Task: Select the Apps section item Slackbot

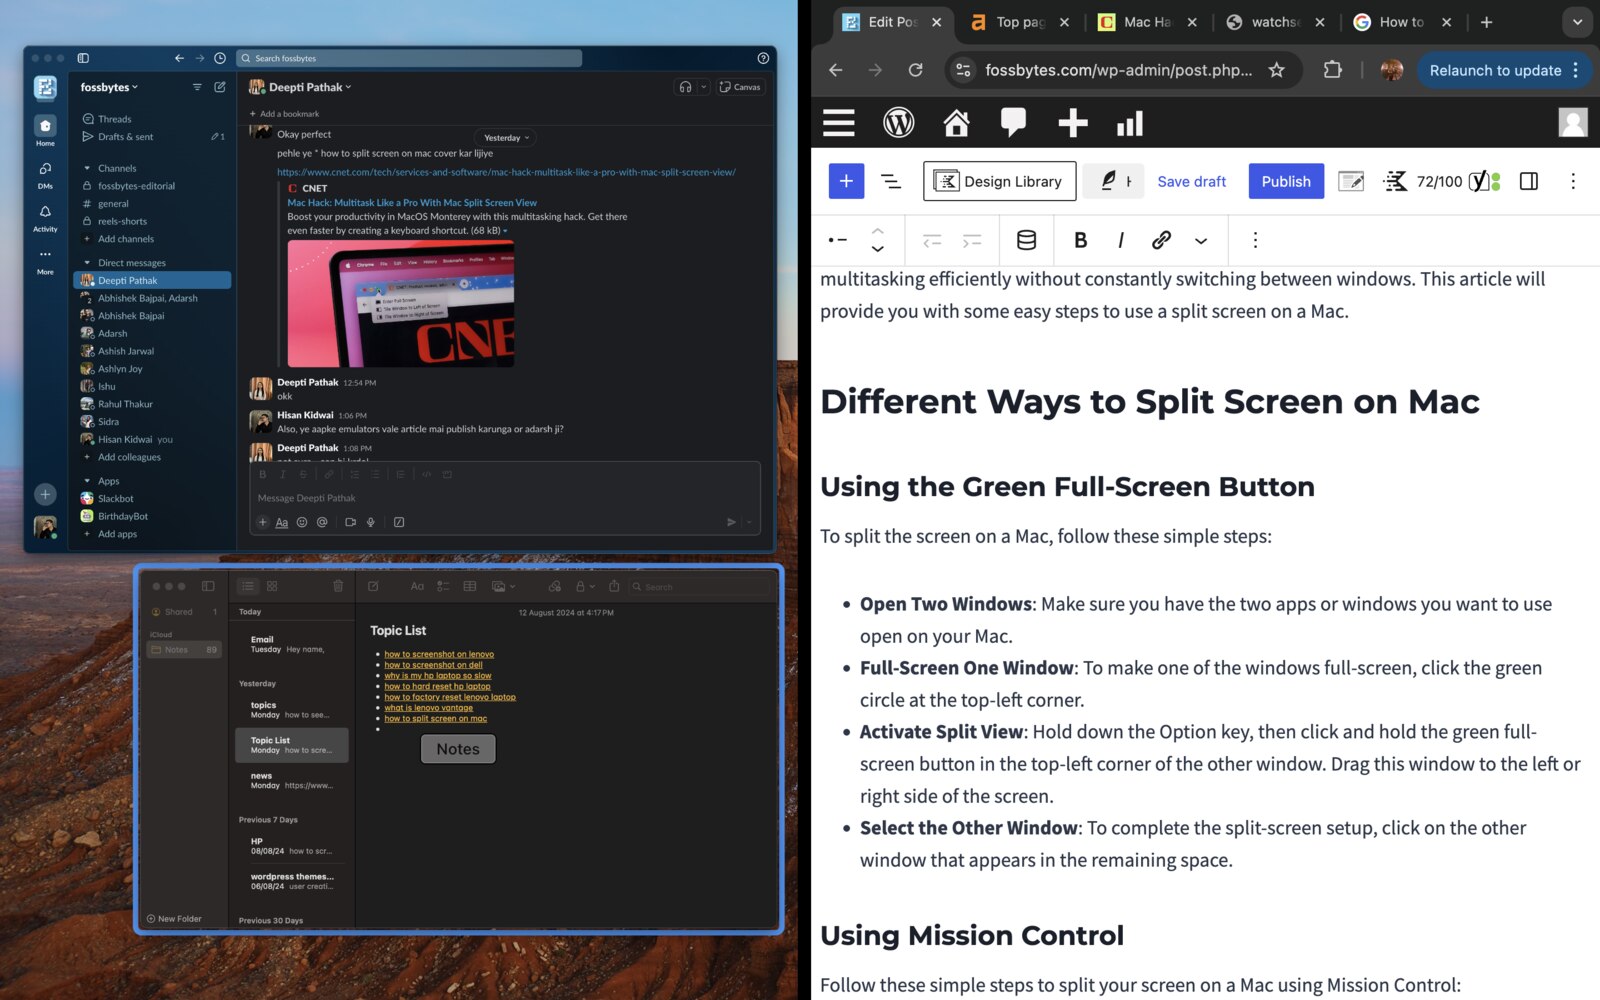Action: tap(115, 498)
